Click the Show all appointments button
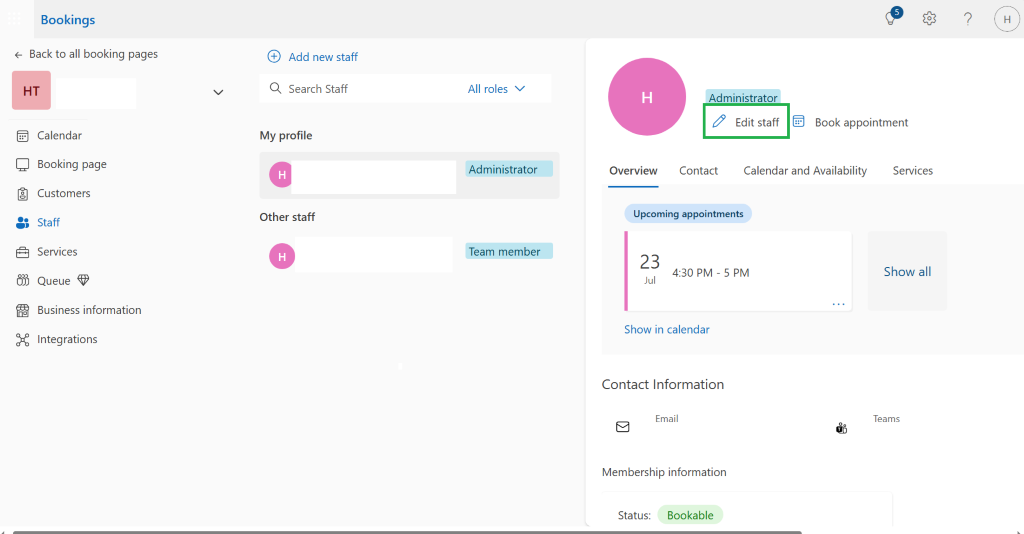This screenshot has width=1024, height=534. (907, 272)
